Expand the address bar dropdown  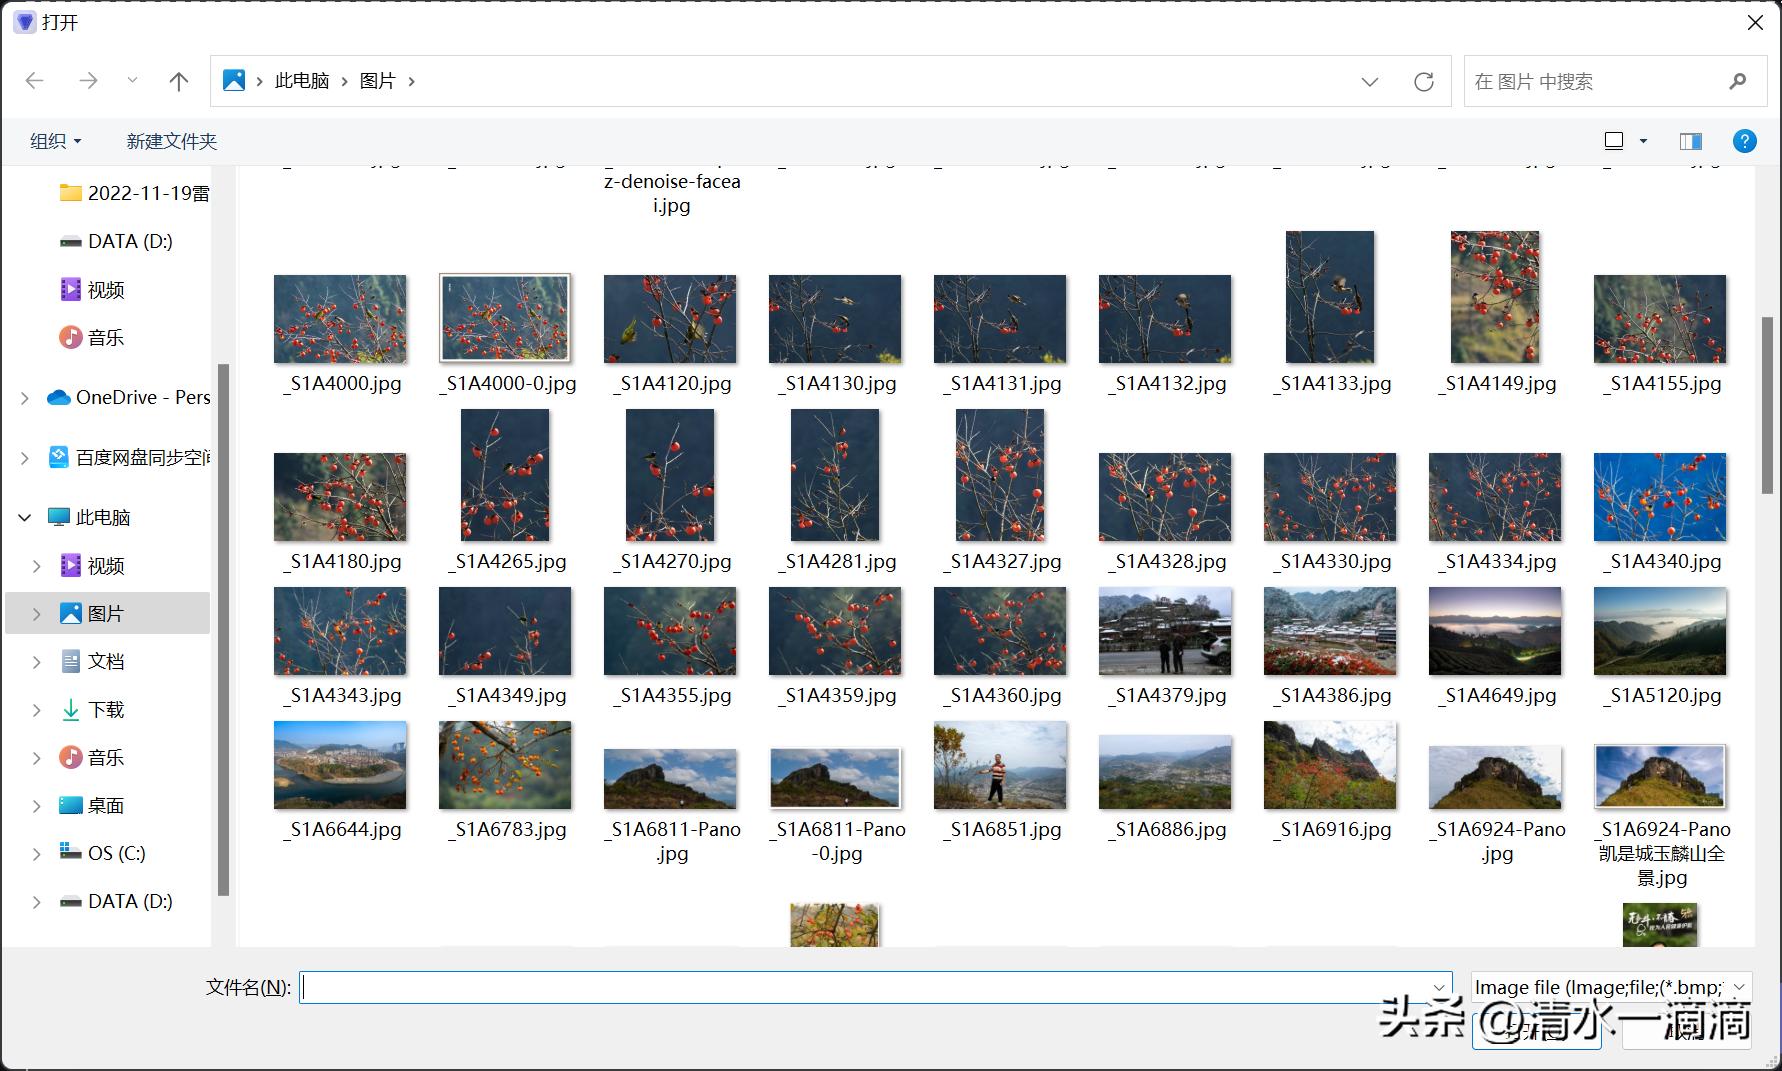click(x=1369, y=81)
